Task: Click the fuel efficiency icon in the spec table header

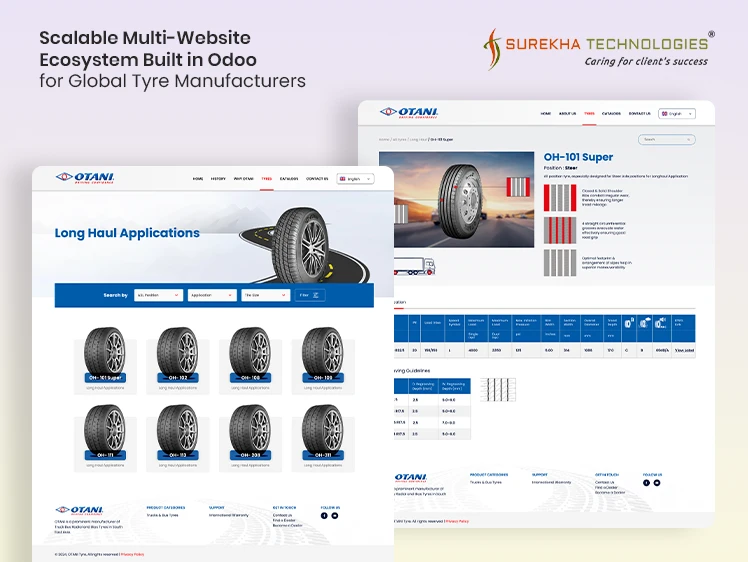Action: [x=629, y=323]
